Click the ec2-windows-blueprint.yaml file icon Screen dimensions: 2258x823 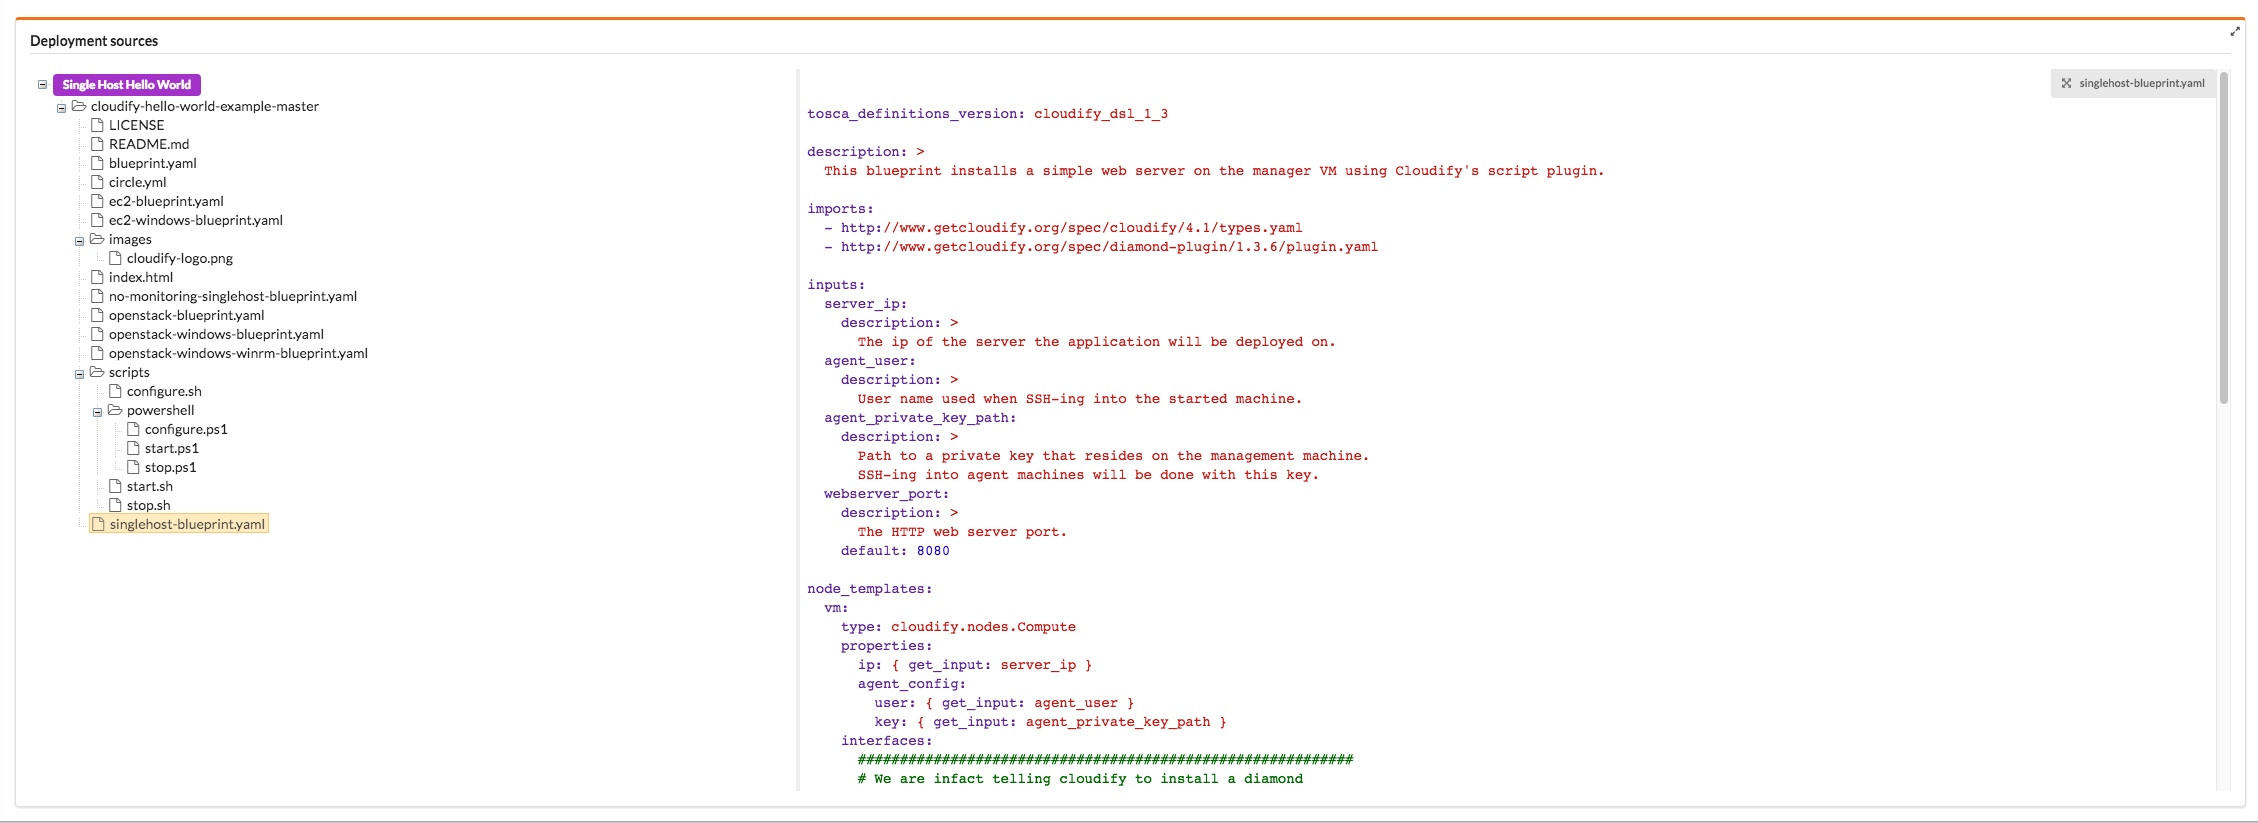tap(97, 220)
